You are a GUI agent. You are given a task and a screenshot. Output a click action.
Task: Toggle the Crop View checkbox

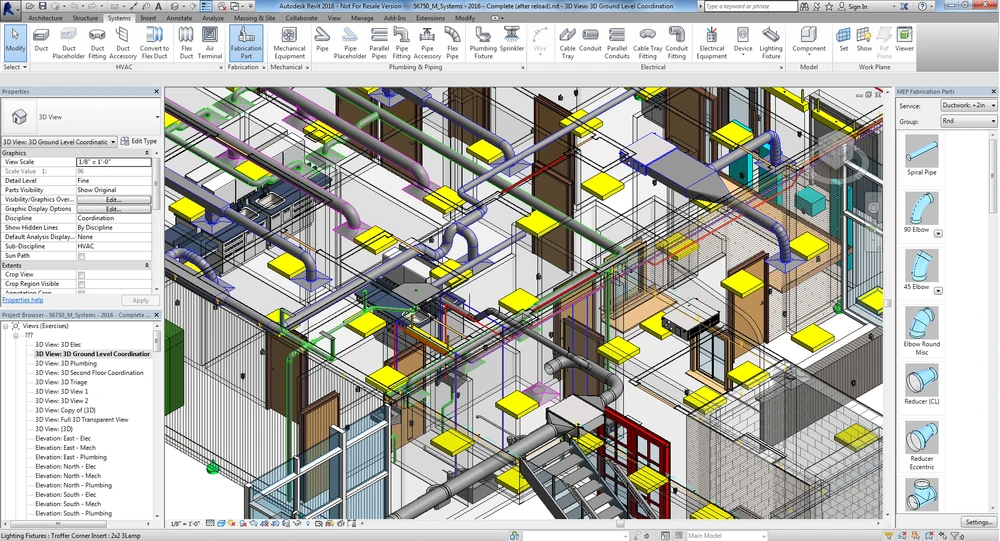(x=81, y=275)
